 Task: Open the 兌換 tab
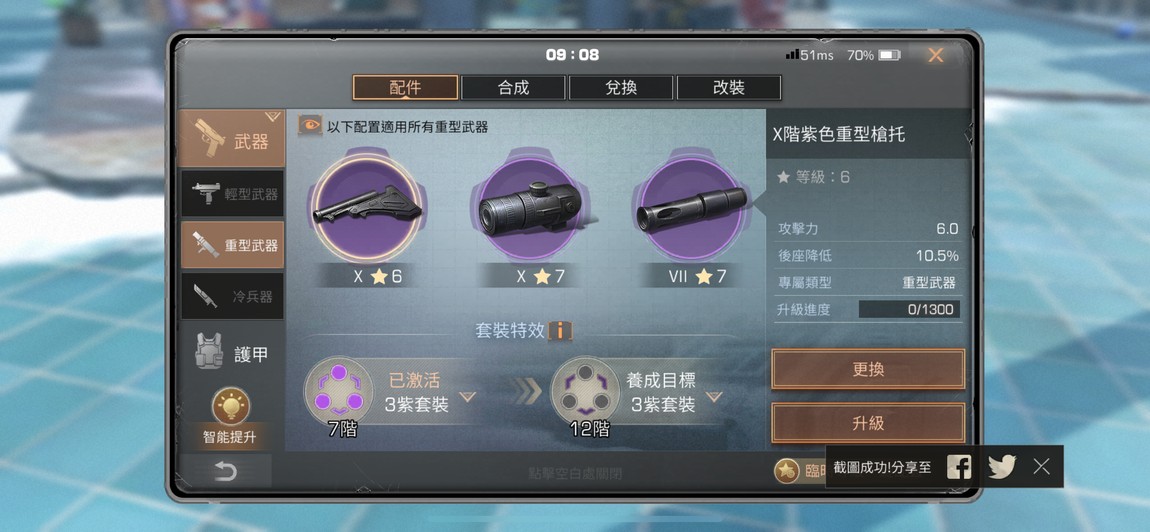click(x=621, y=88)
